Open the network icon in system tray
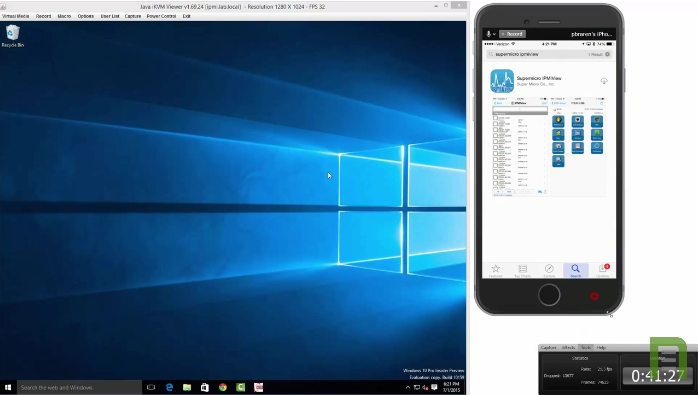The width and height of the screenshot is (698, 395). coord(417,387)
